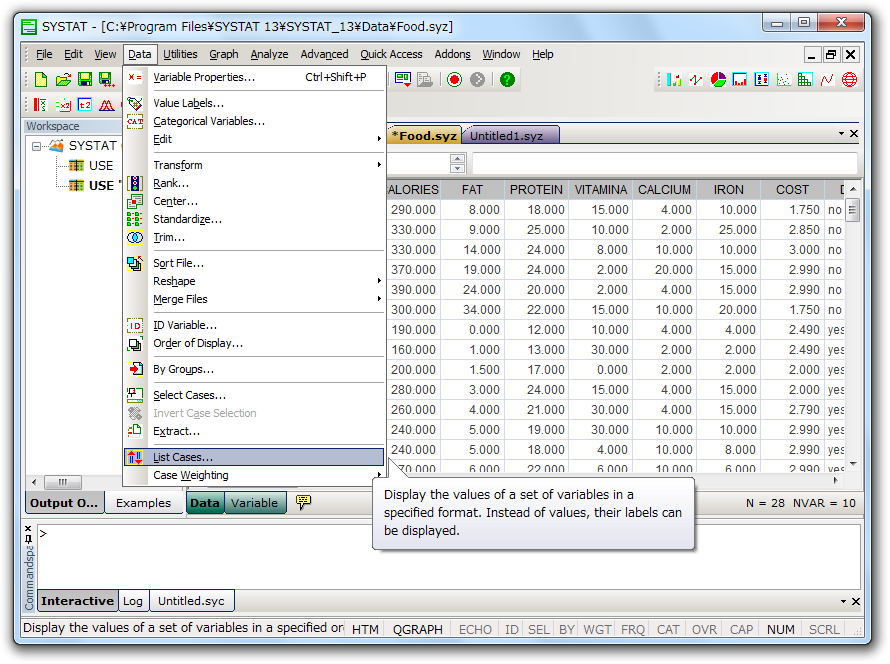The image size is (890, 664).
Task: Switch to the Variable view tab
Action: click(x=254, y=503)
